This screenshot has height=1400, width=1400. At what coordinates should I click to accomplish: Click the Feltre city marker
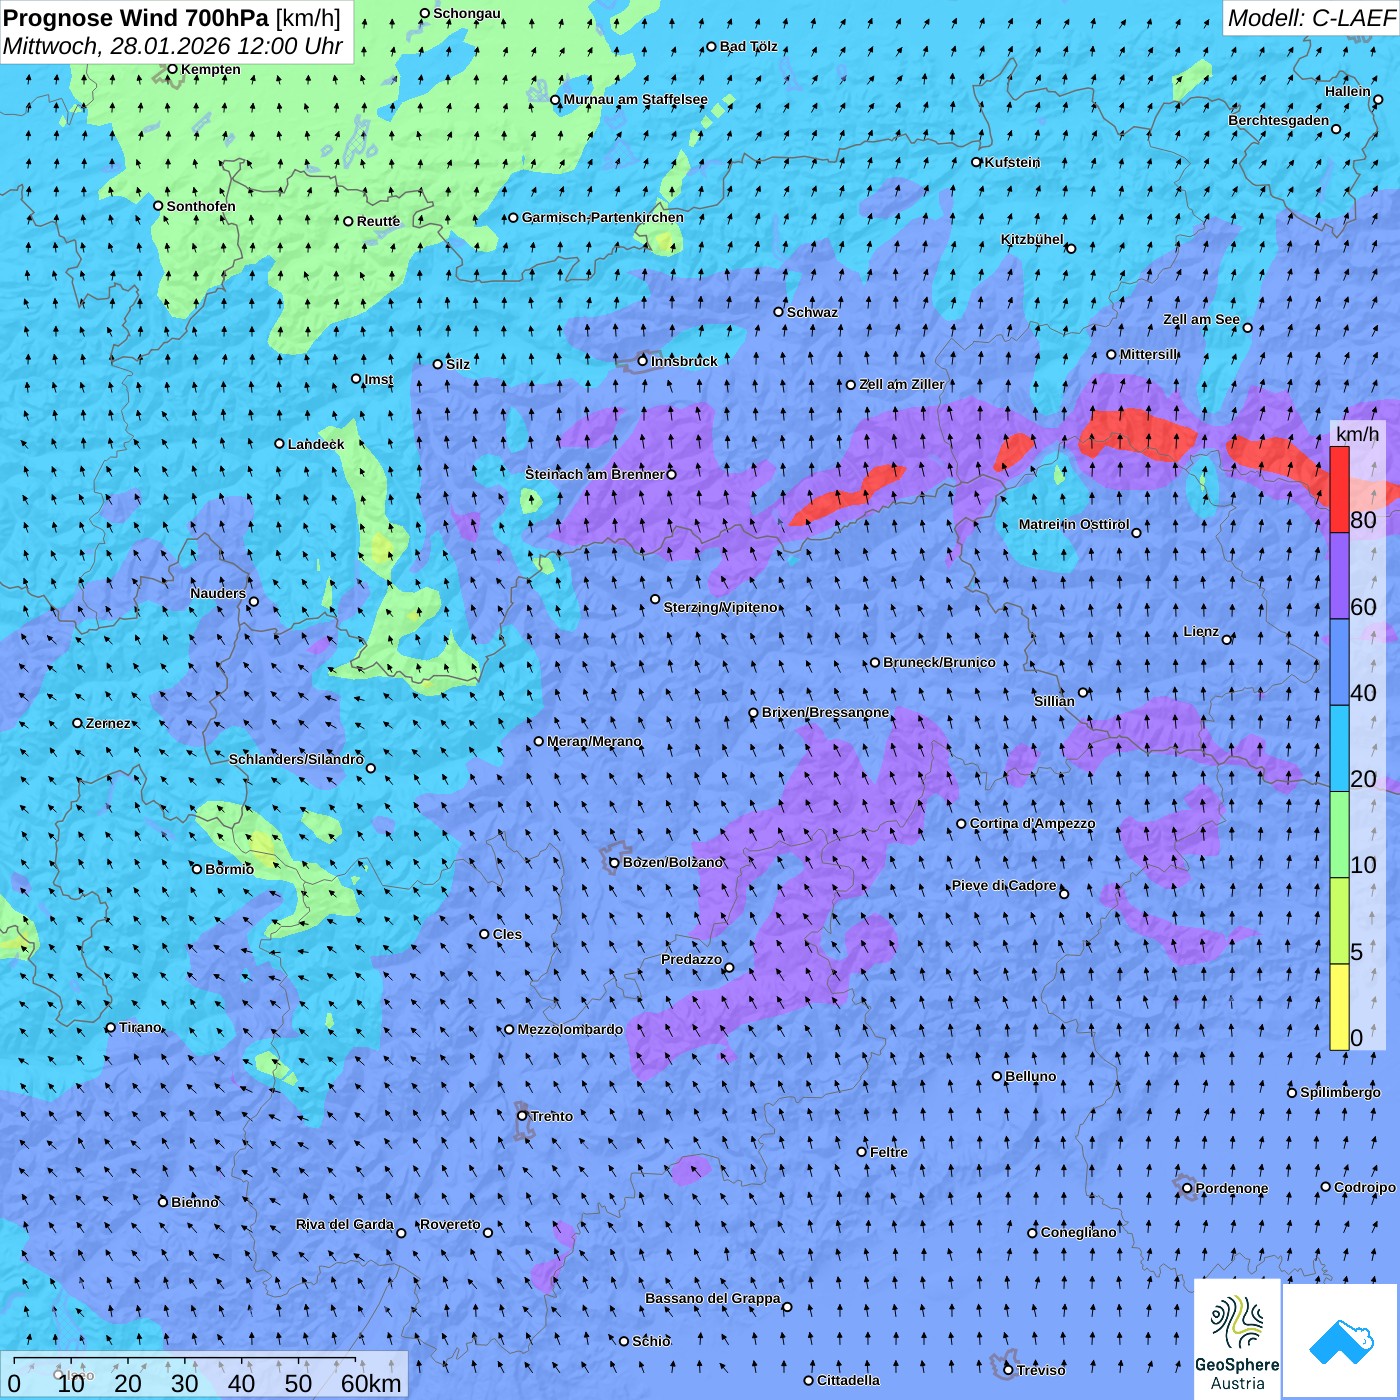click(861, 1152)
